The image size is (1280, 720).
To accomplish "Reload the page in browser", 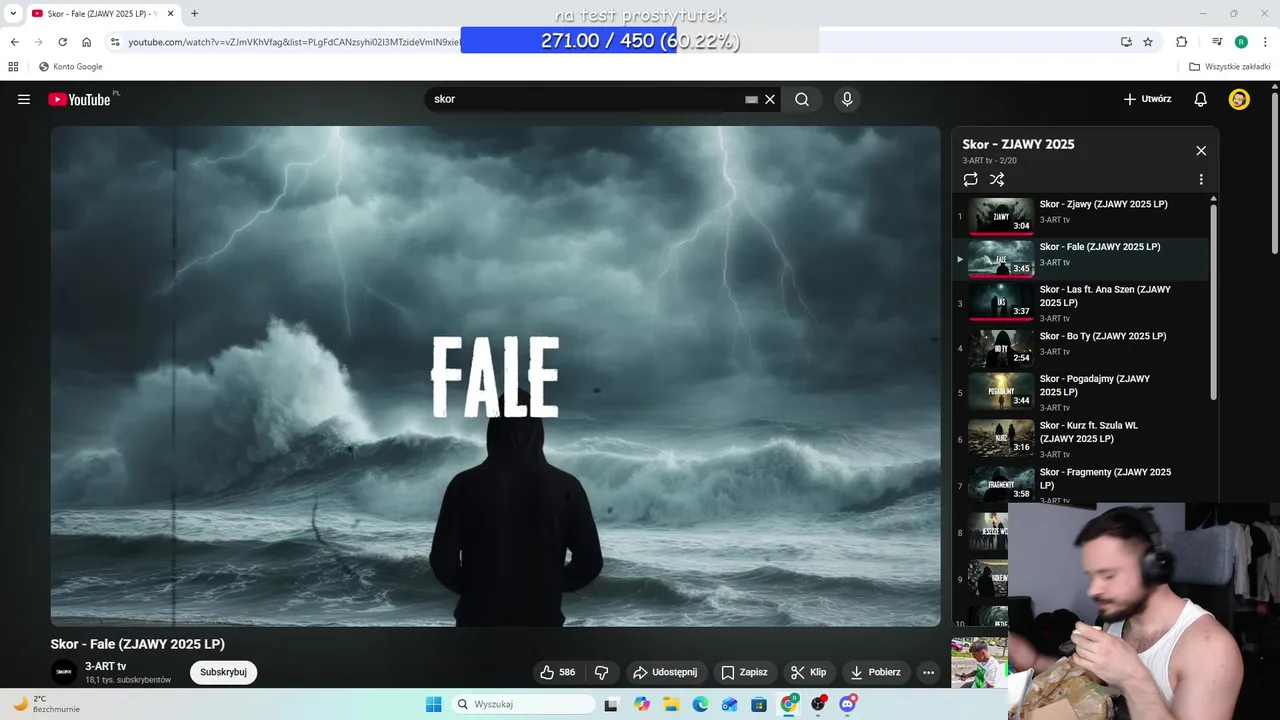I will 62,42.
